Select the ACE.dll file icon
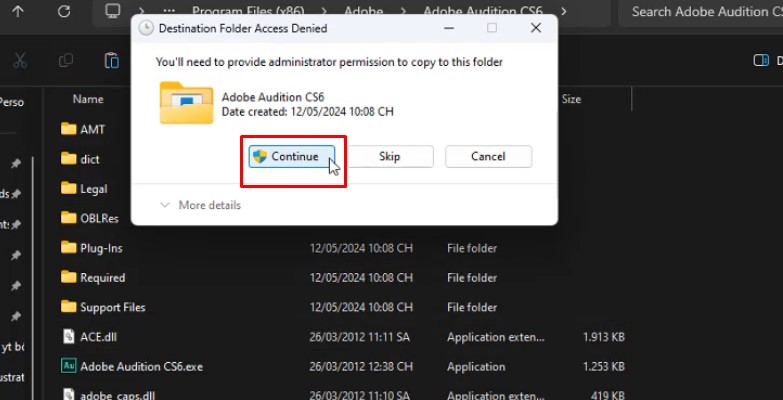This screenshot has height=400, width=783. 68,337
